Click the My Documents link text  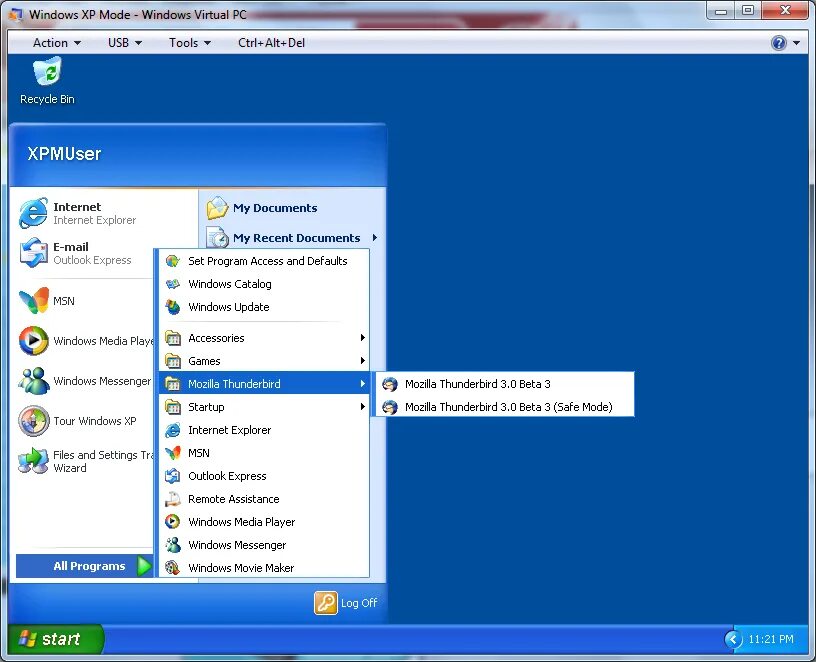point(275,208)
